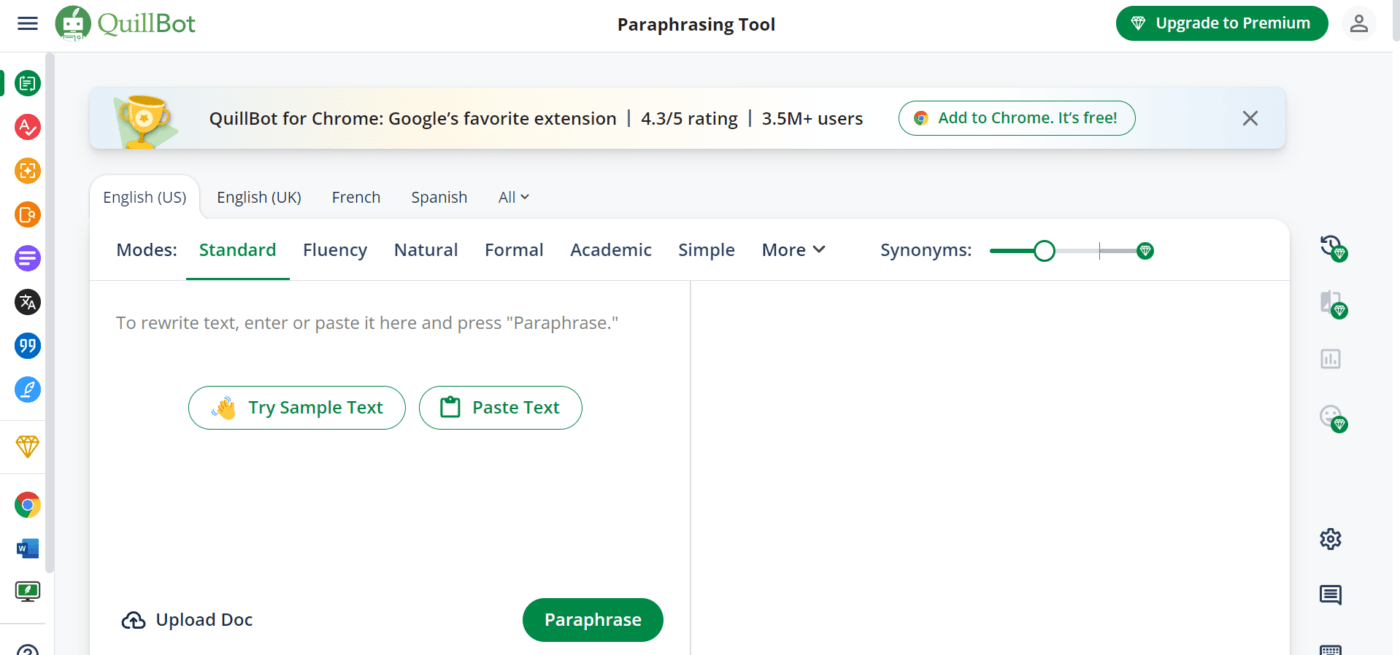Select the Standard paraphrasing mode
The image size is (1400, 655).
click(x=238, y=250)
